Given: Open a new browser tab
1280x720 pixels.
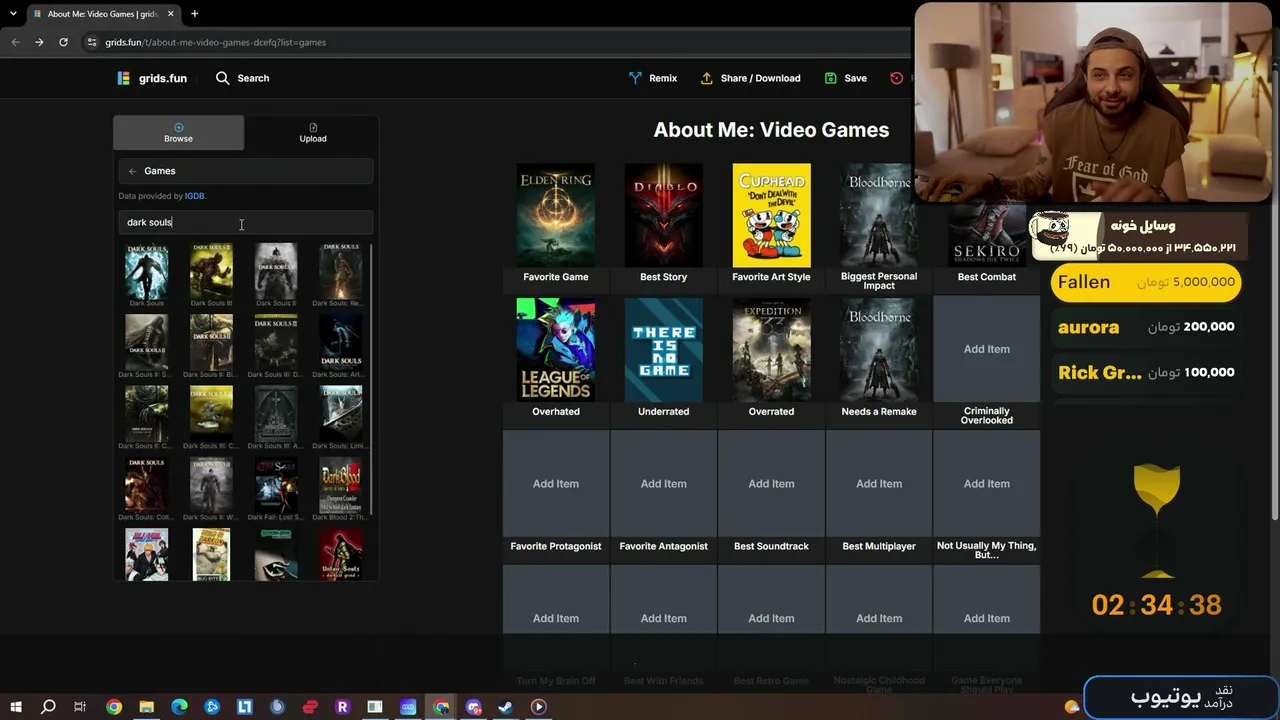Looking at the screenshot, I should click(194, 14).
